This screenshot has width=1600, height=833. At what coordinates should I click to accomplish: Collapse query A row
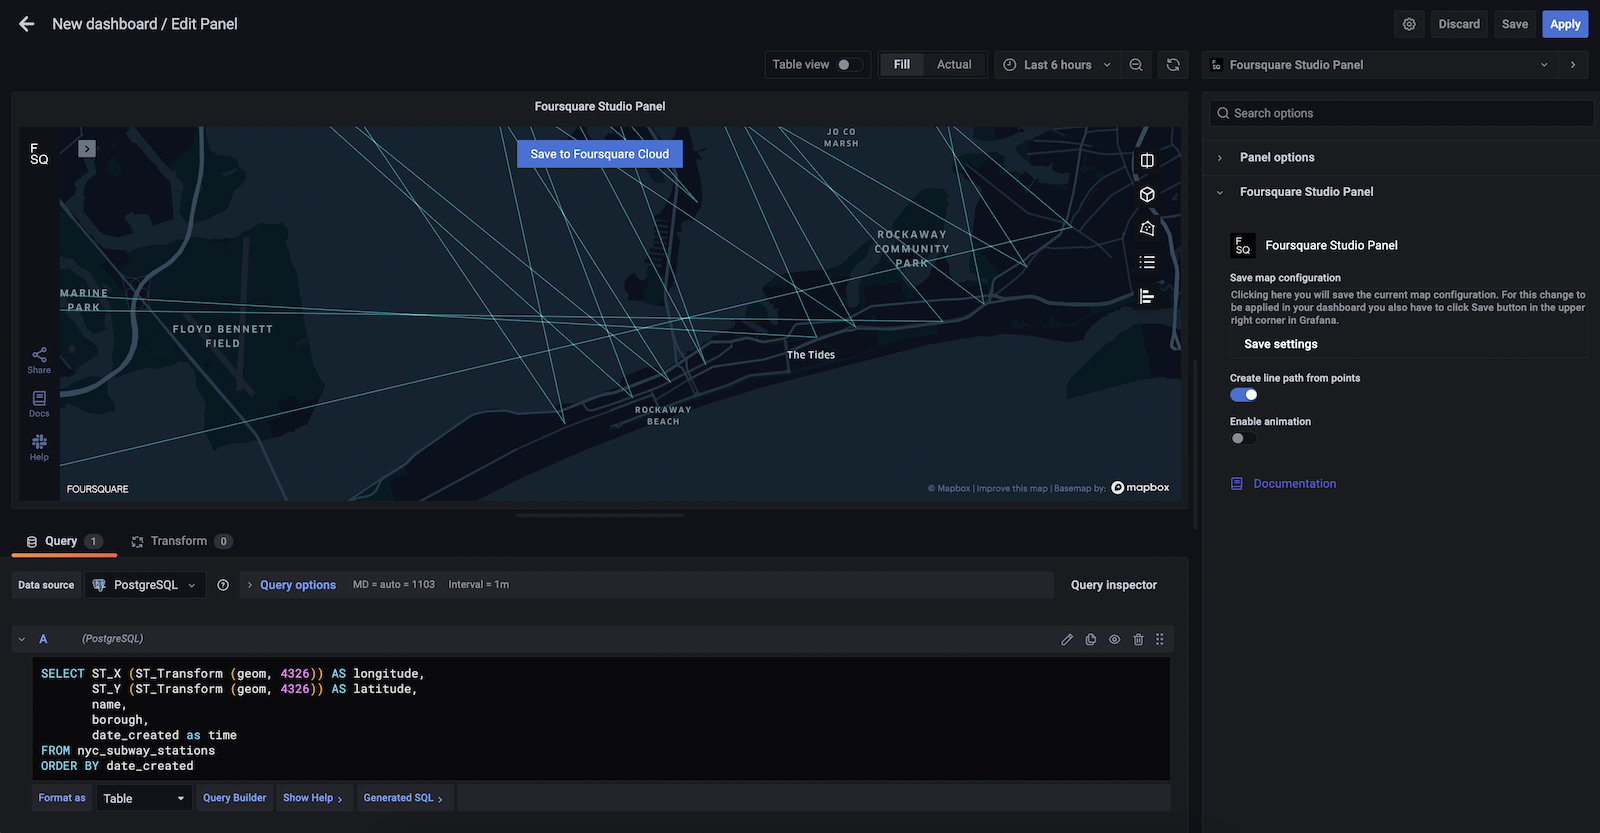22,640
